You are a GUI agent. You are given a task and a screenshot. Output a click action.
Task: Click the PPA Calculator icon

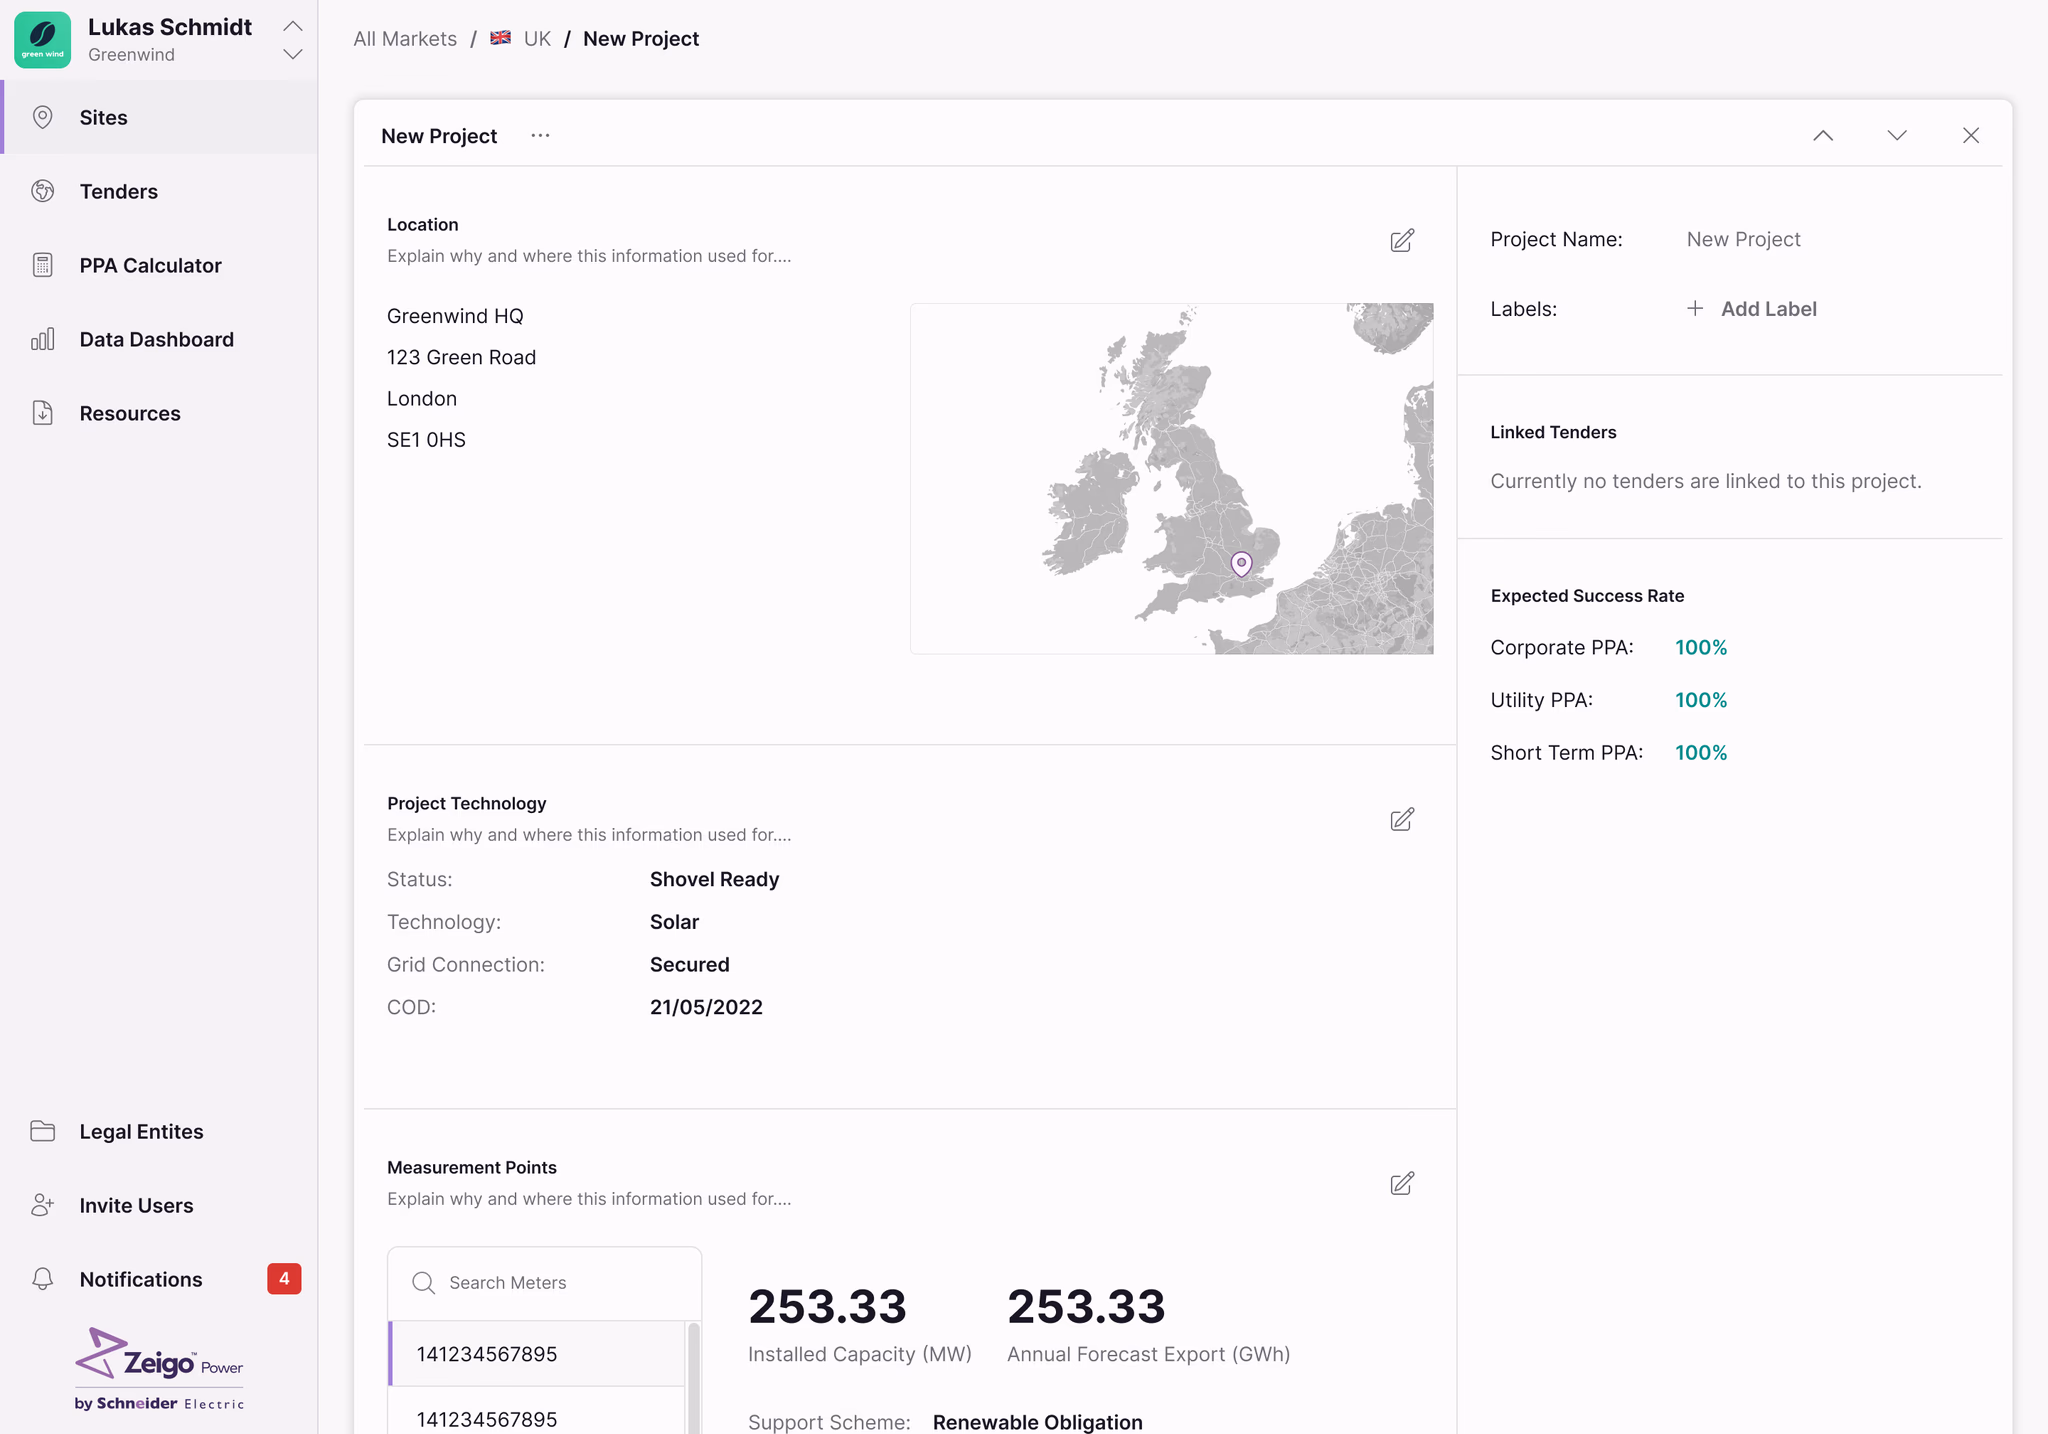point(42,265)
